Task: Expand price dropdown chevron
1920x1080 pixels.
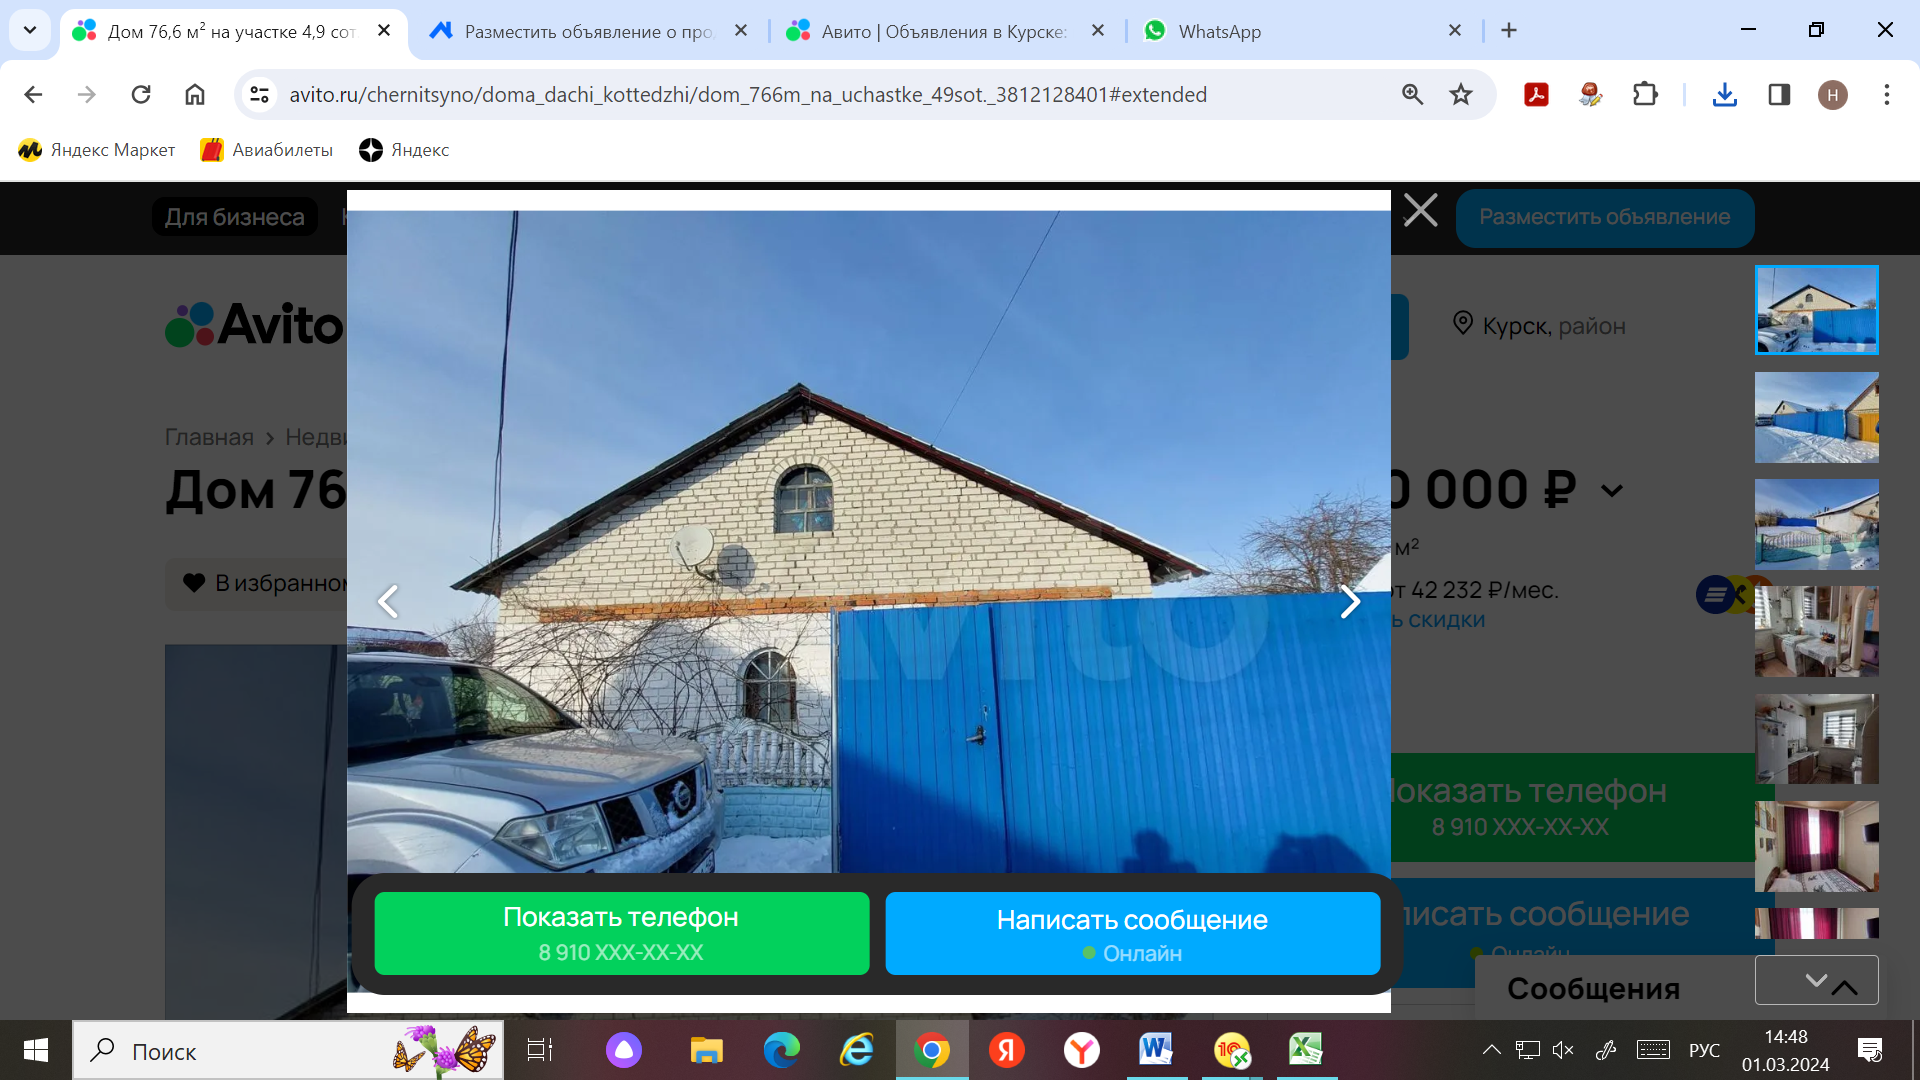Action: [1612, 491]
